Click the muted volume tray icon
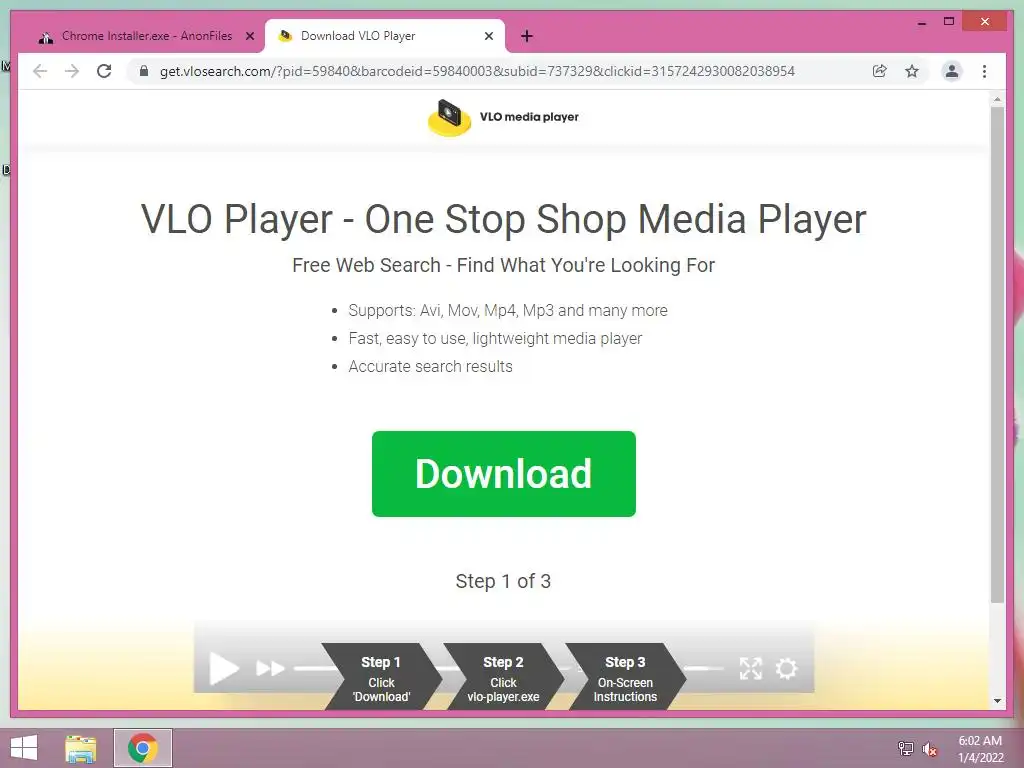 click(x=930, y=749)
